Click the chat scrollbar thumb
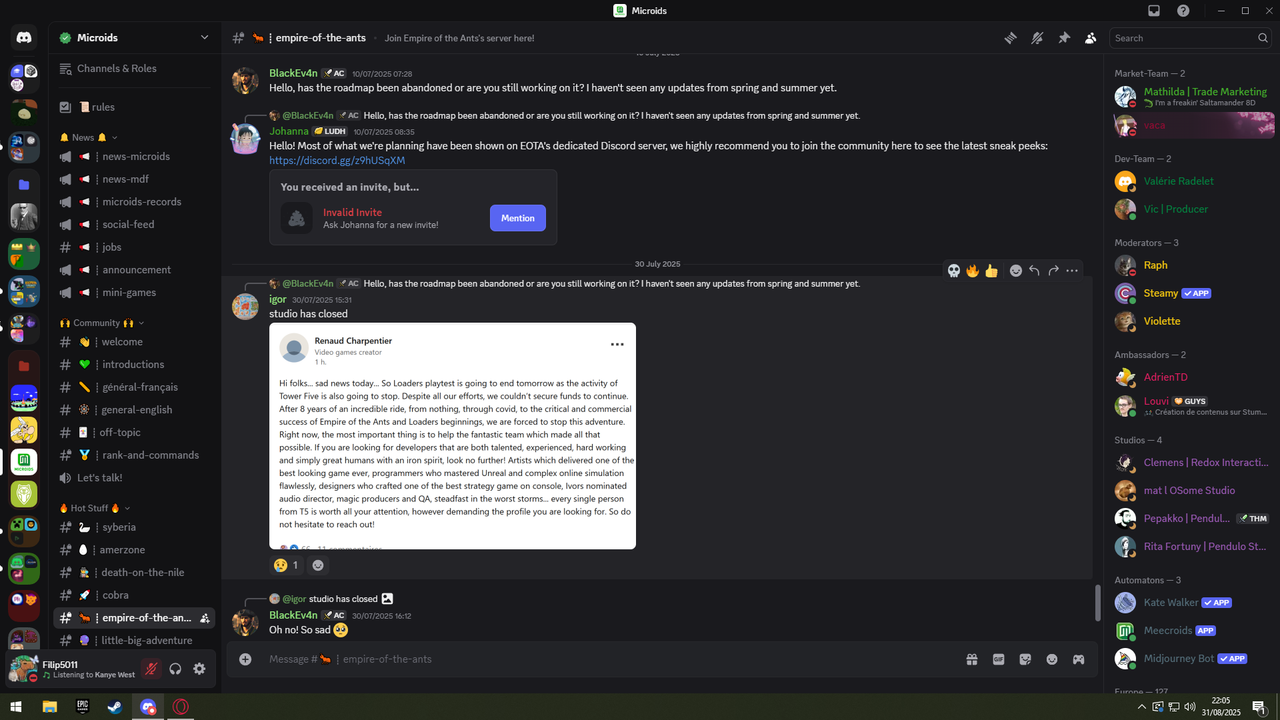 (1097, 602)
